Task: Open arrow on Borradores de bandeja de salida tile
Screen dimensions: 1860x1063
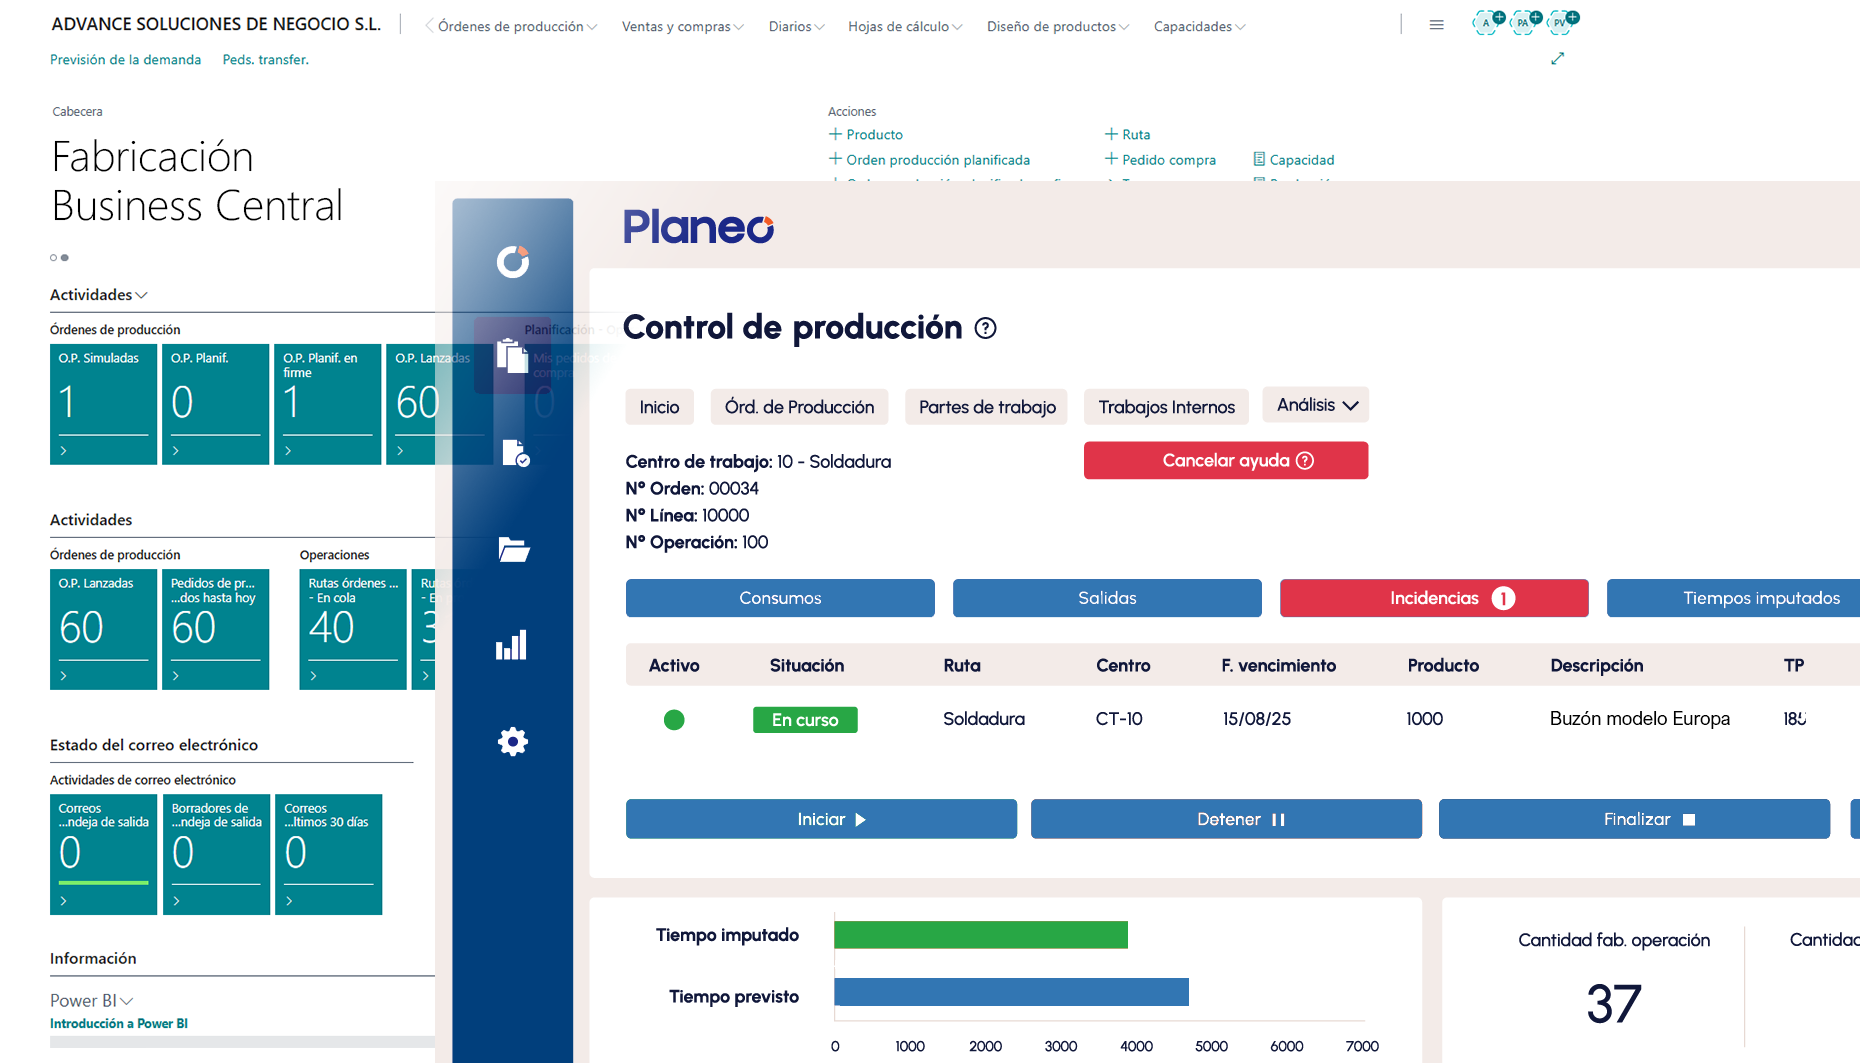Action: click(x=177, y=901)
